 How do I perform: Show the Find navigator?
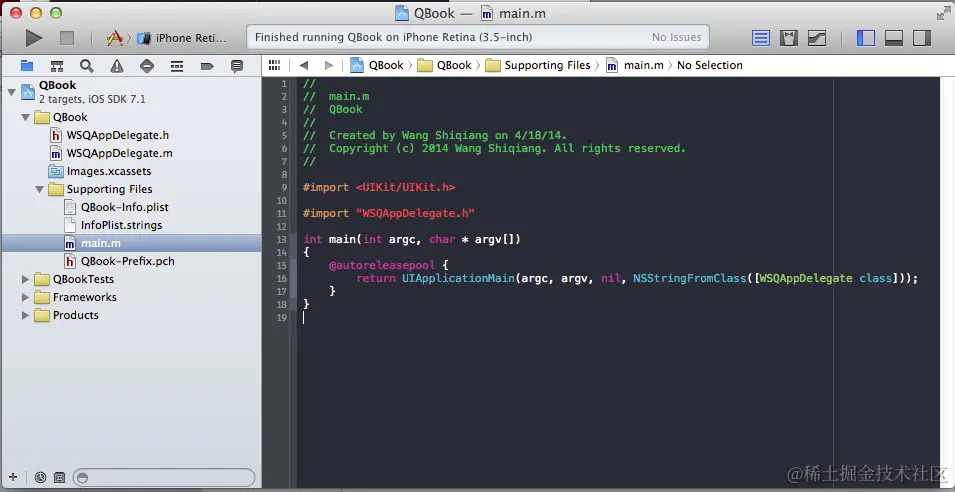tap(86, 66)
